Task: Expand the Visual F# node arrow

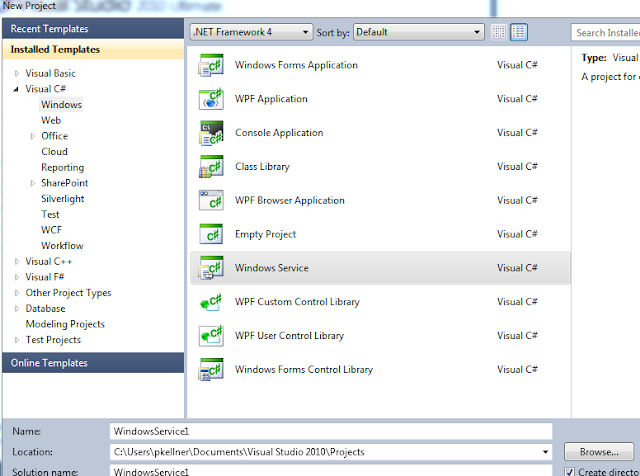Action: click(17, 277)
